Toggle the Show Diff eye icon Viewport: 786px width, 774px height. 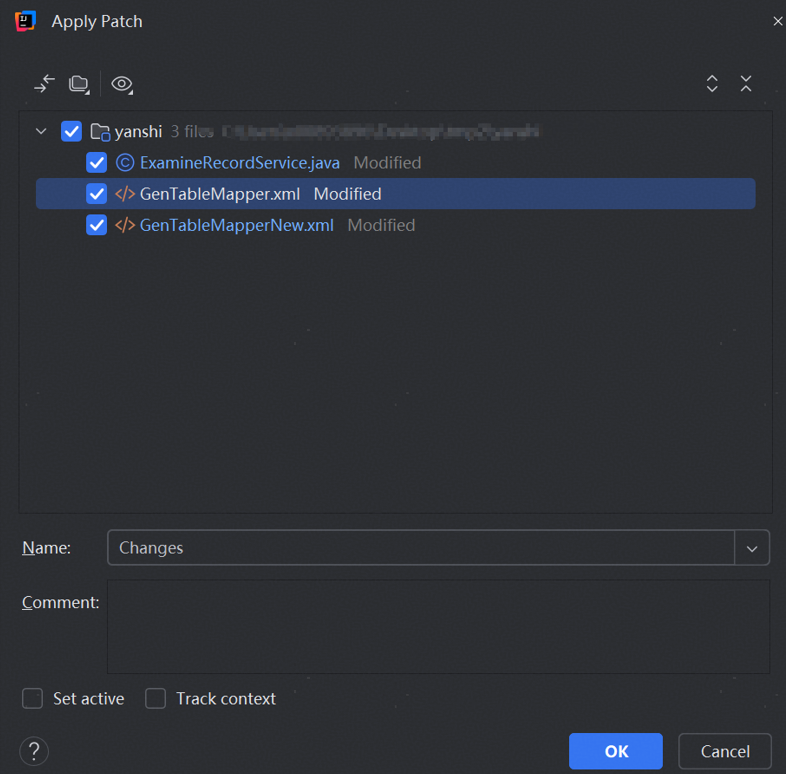122,84
